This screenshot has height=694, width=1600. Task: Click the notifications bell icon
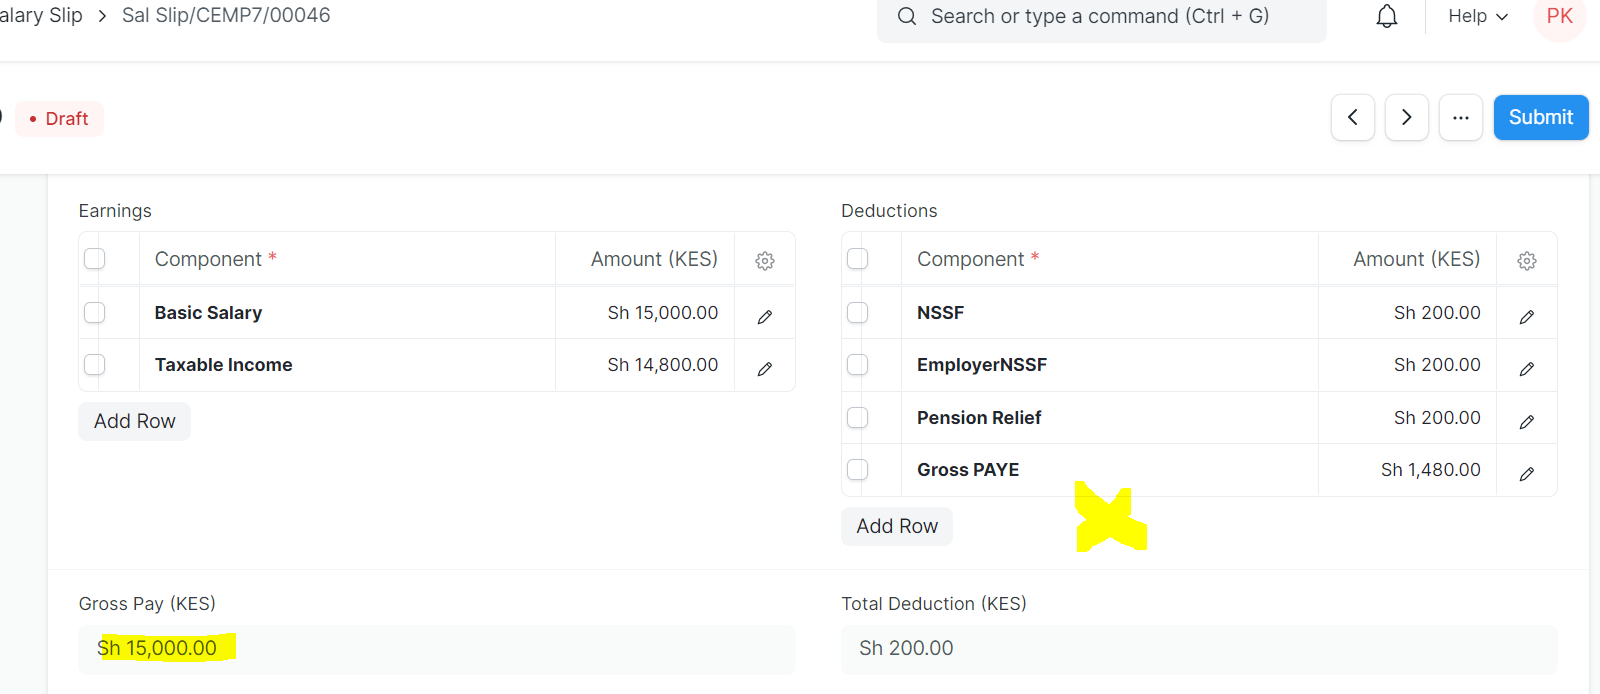point(1387,17)
